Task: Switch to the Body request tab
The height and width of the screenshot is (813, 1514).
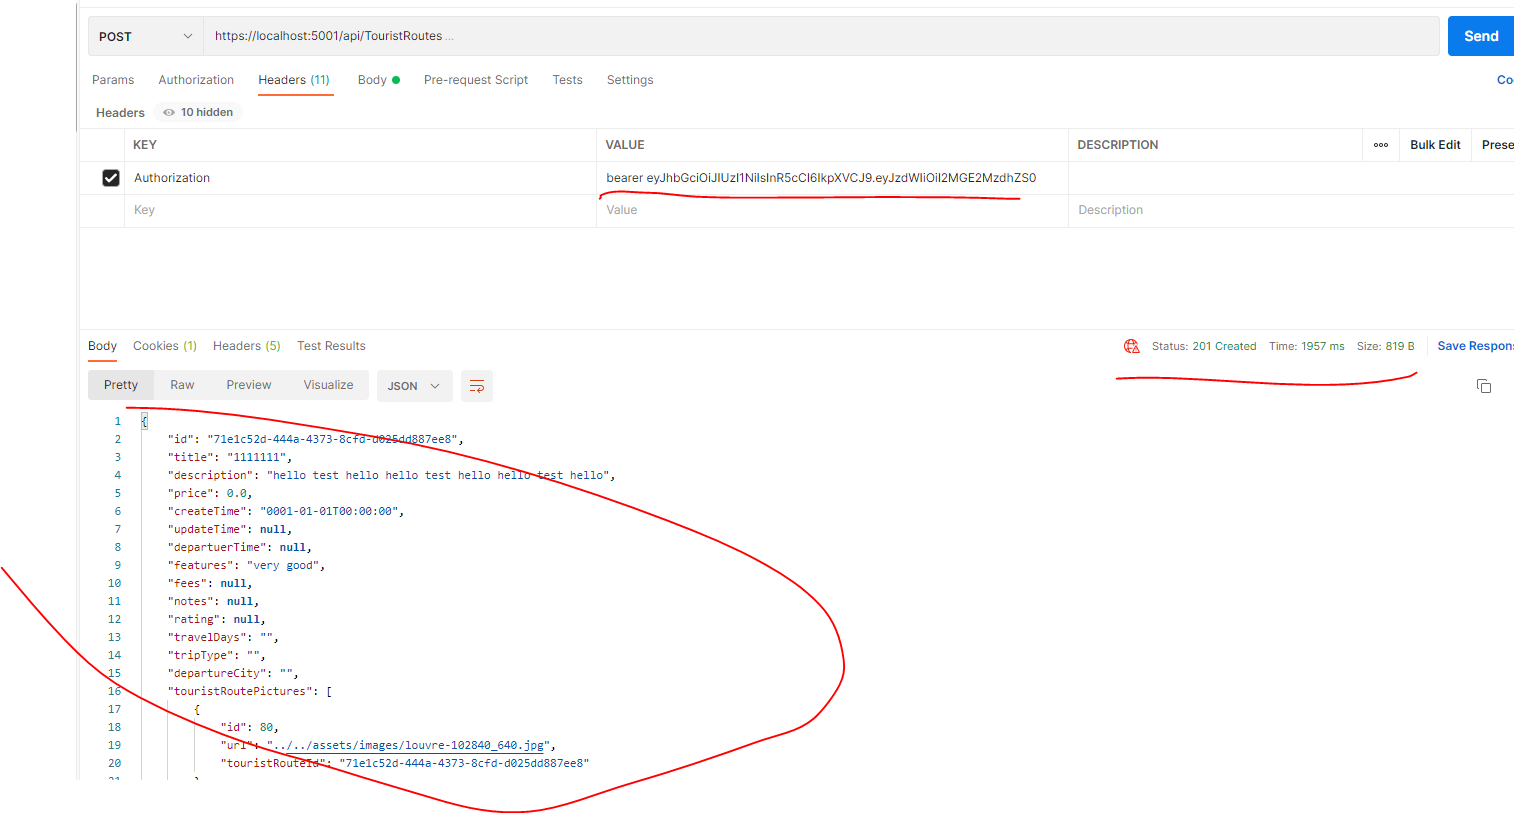Action: [x=372, y=80]
